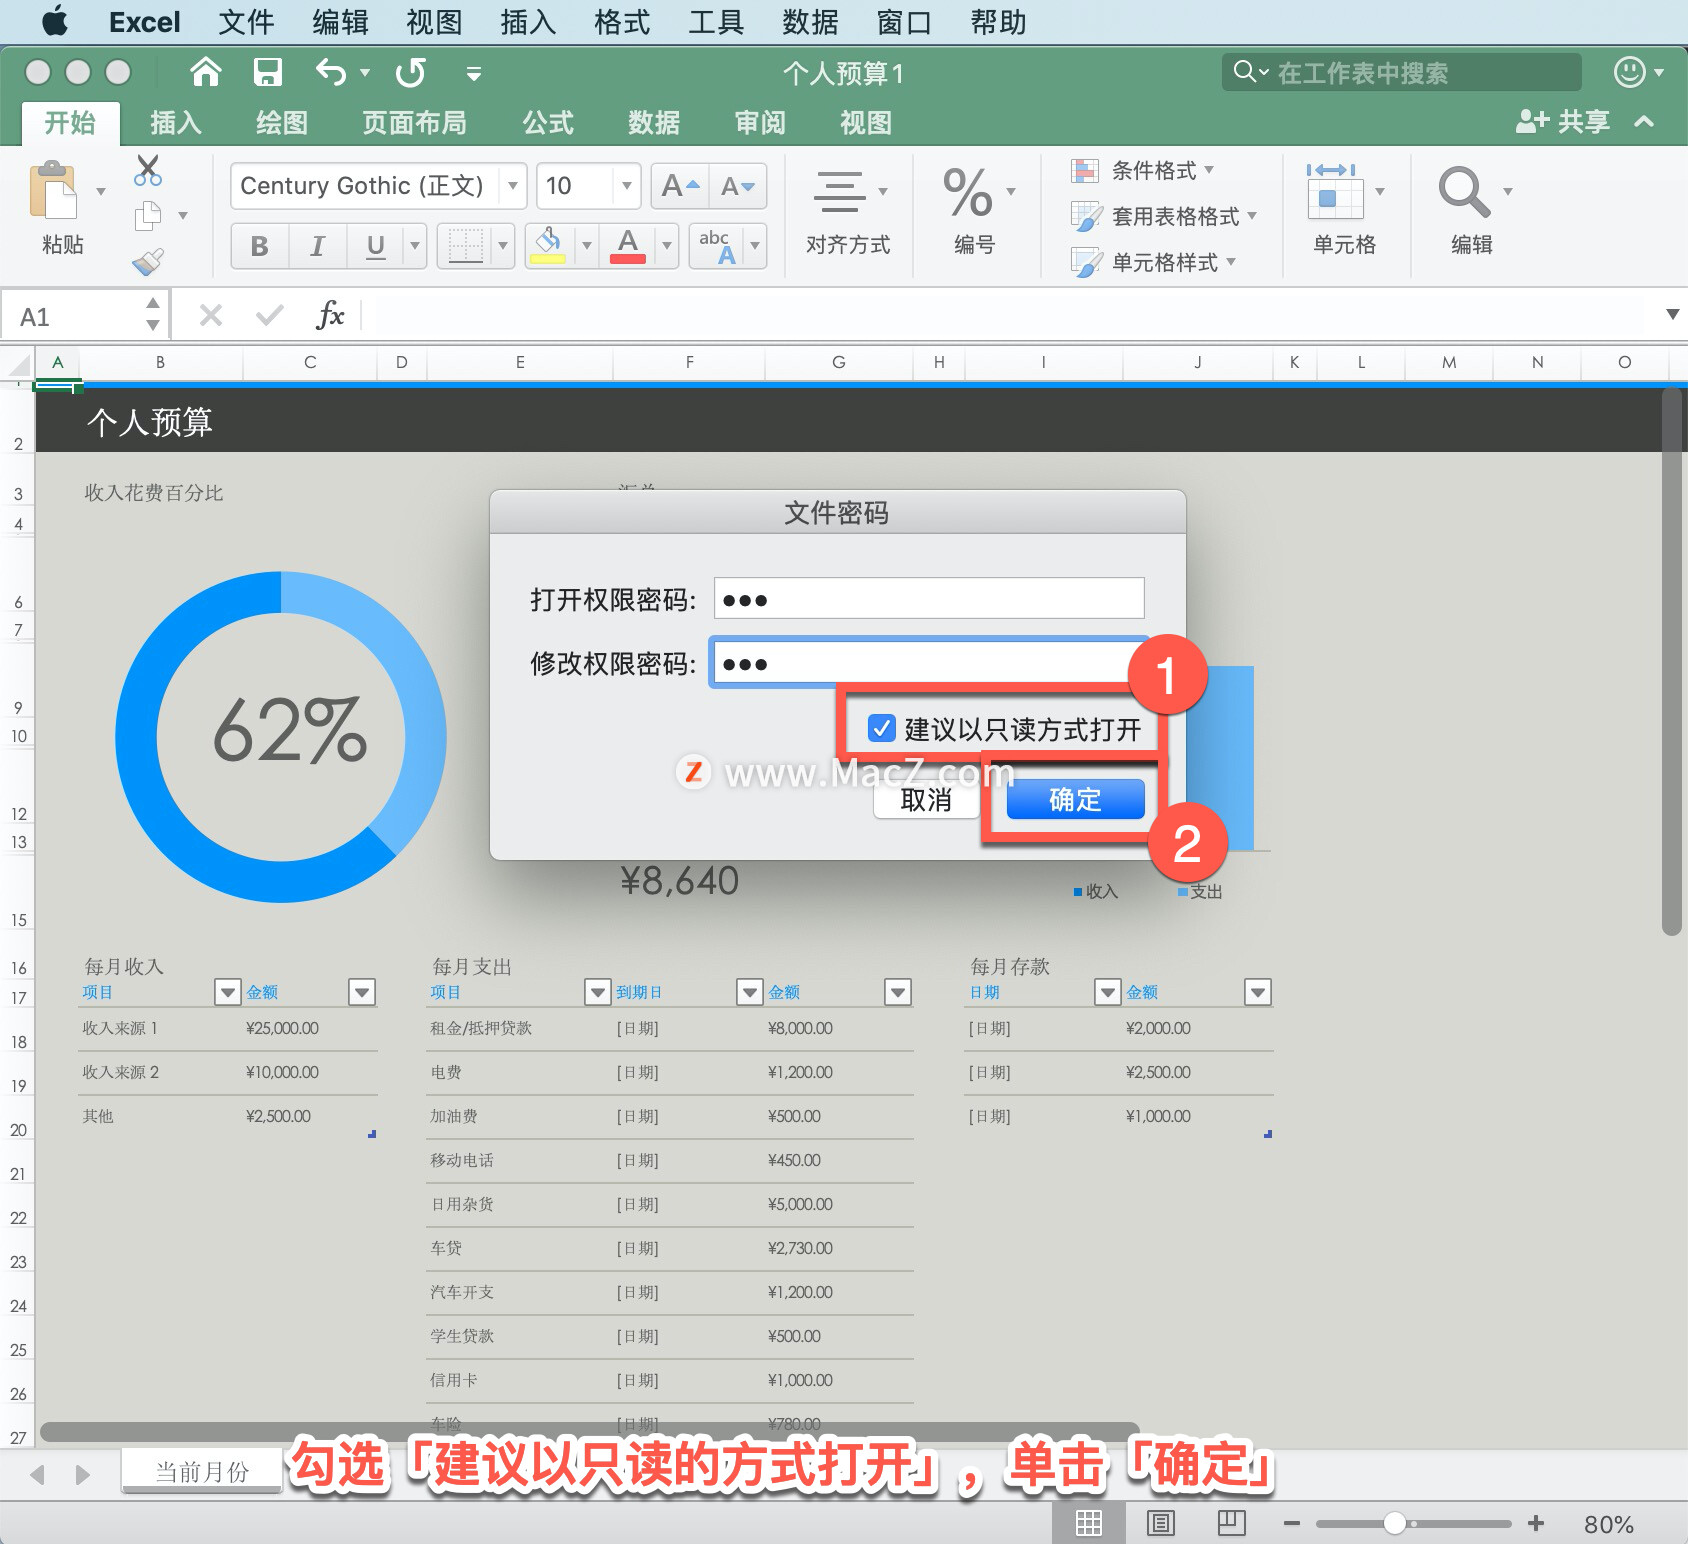Open number format percent icon
Screen dimensions: 1688x1544
click(x=968, y=192)
